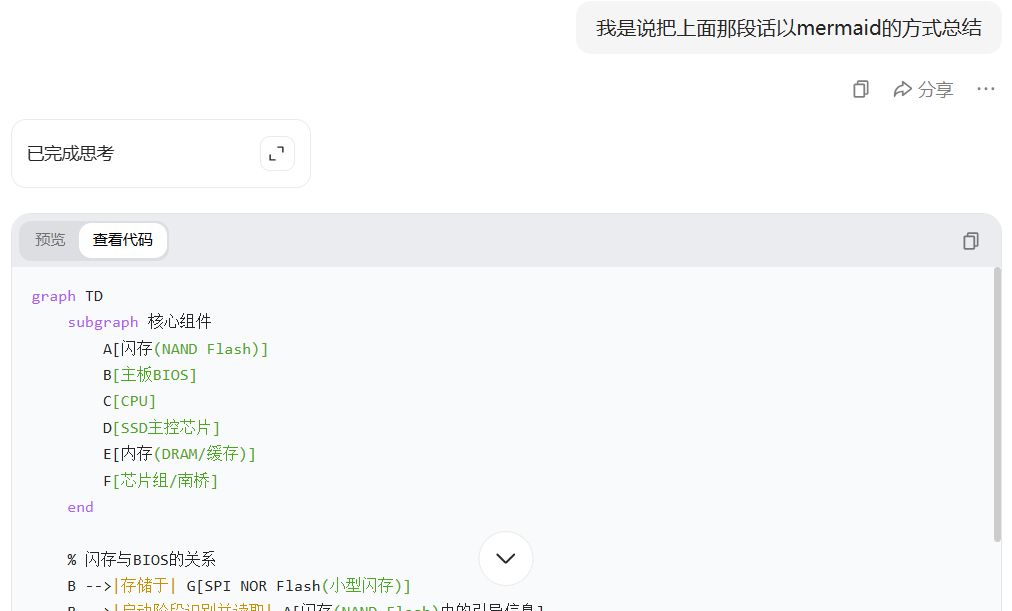Screen dimensions: 1012x611
Task: Copy the mermaid code with the code block copy icon
Action: tap(969, 240)
